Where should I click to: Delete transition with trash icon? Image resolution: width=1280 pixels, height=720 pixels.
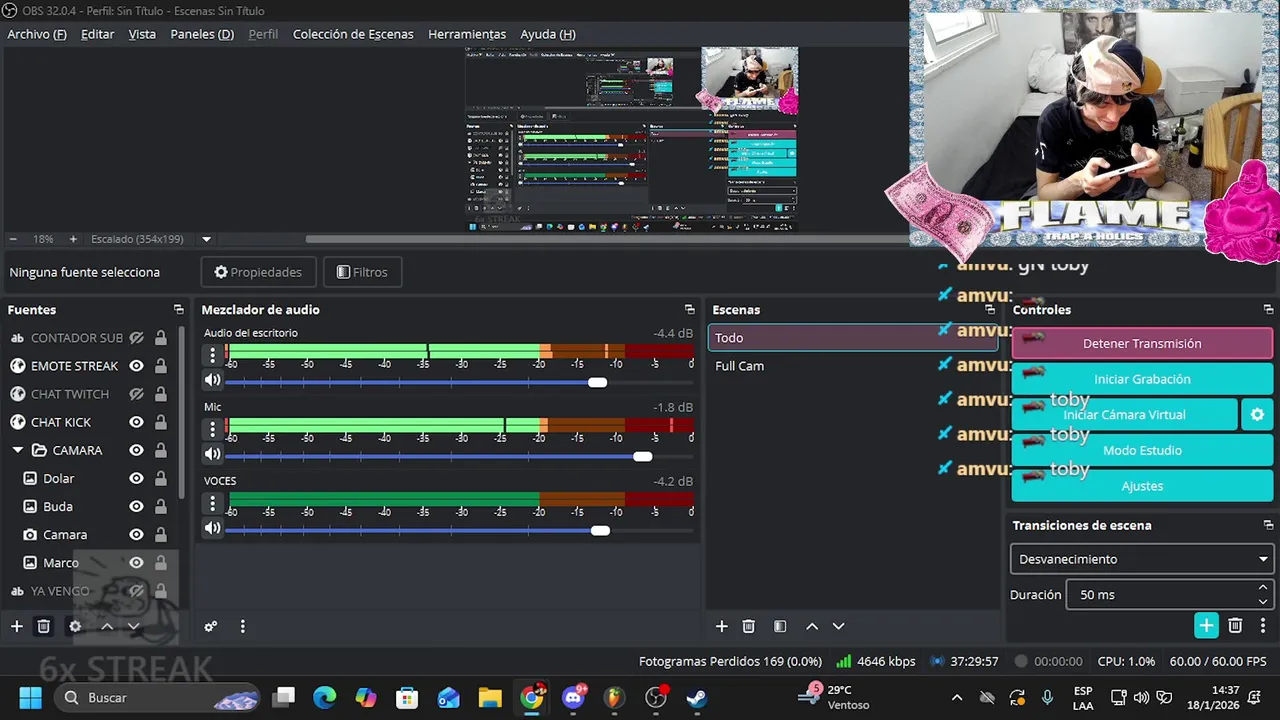(x=1236, y=625)
